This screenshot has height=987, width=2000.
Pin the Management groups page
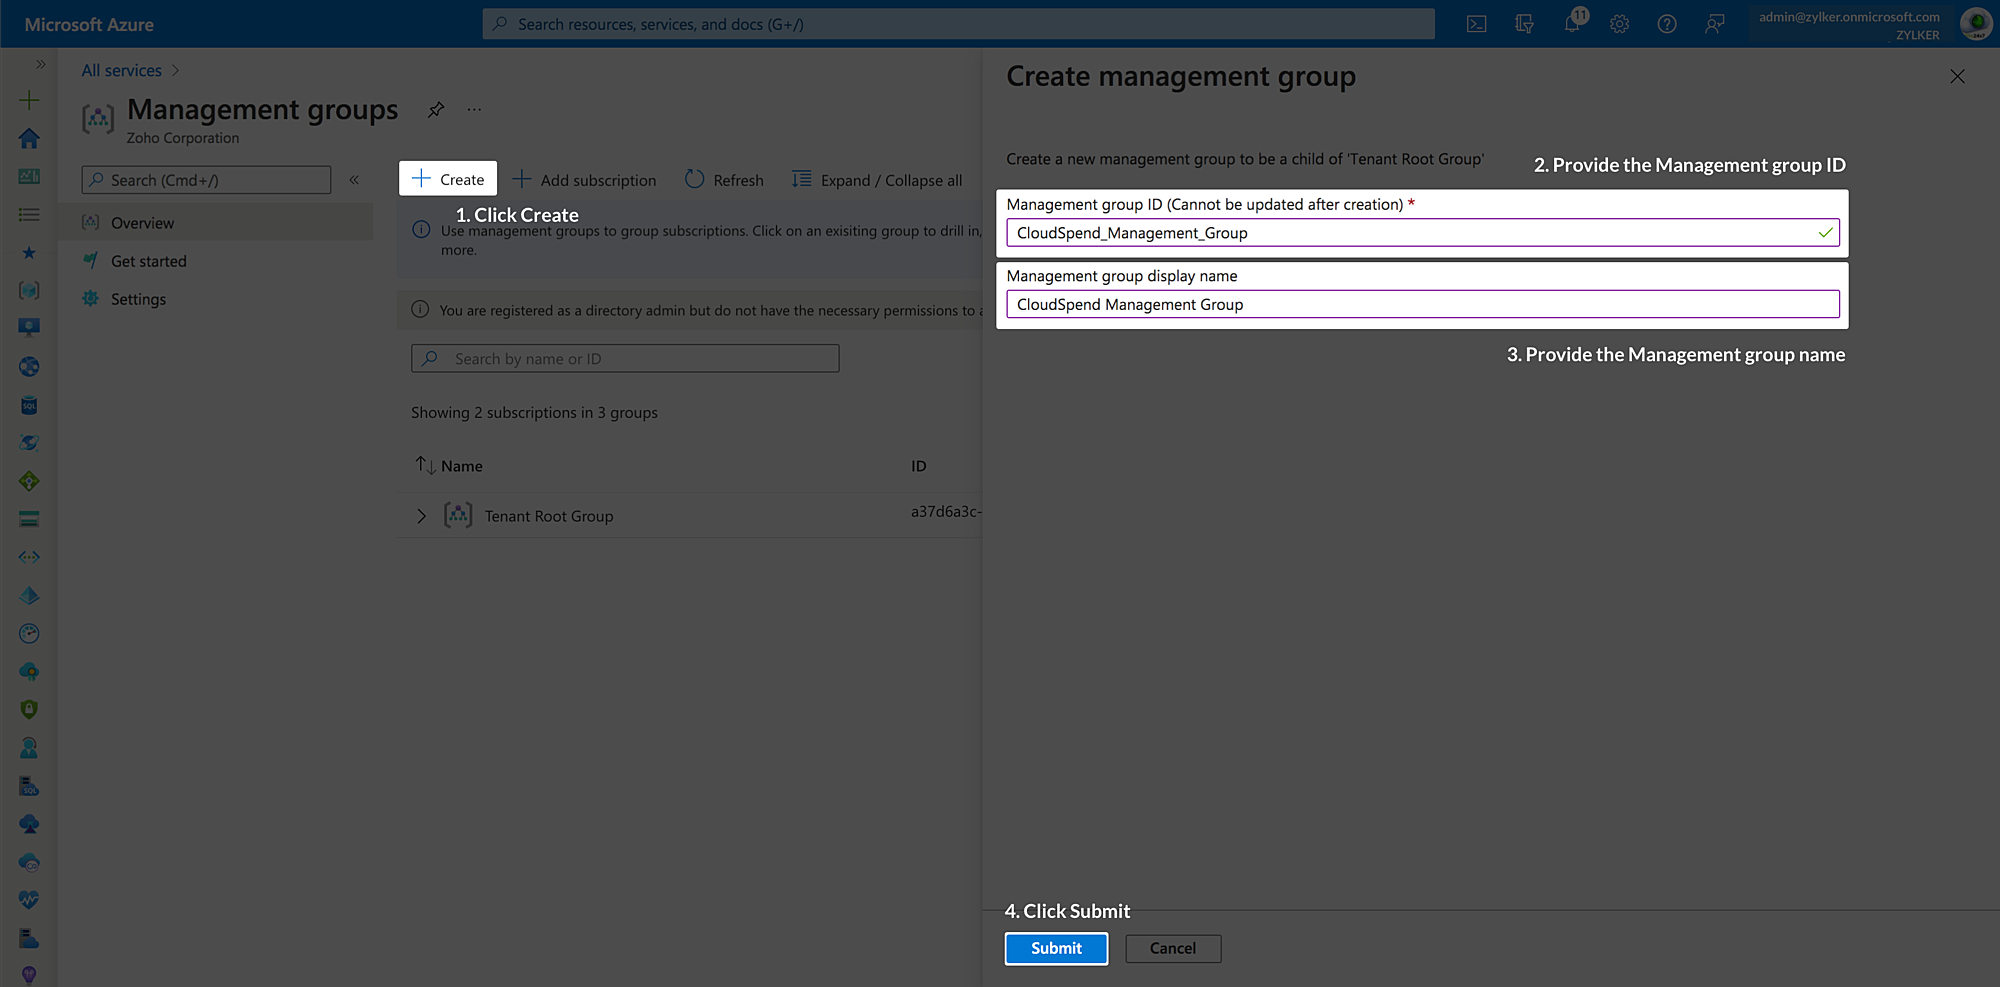435,110
